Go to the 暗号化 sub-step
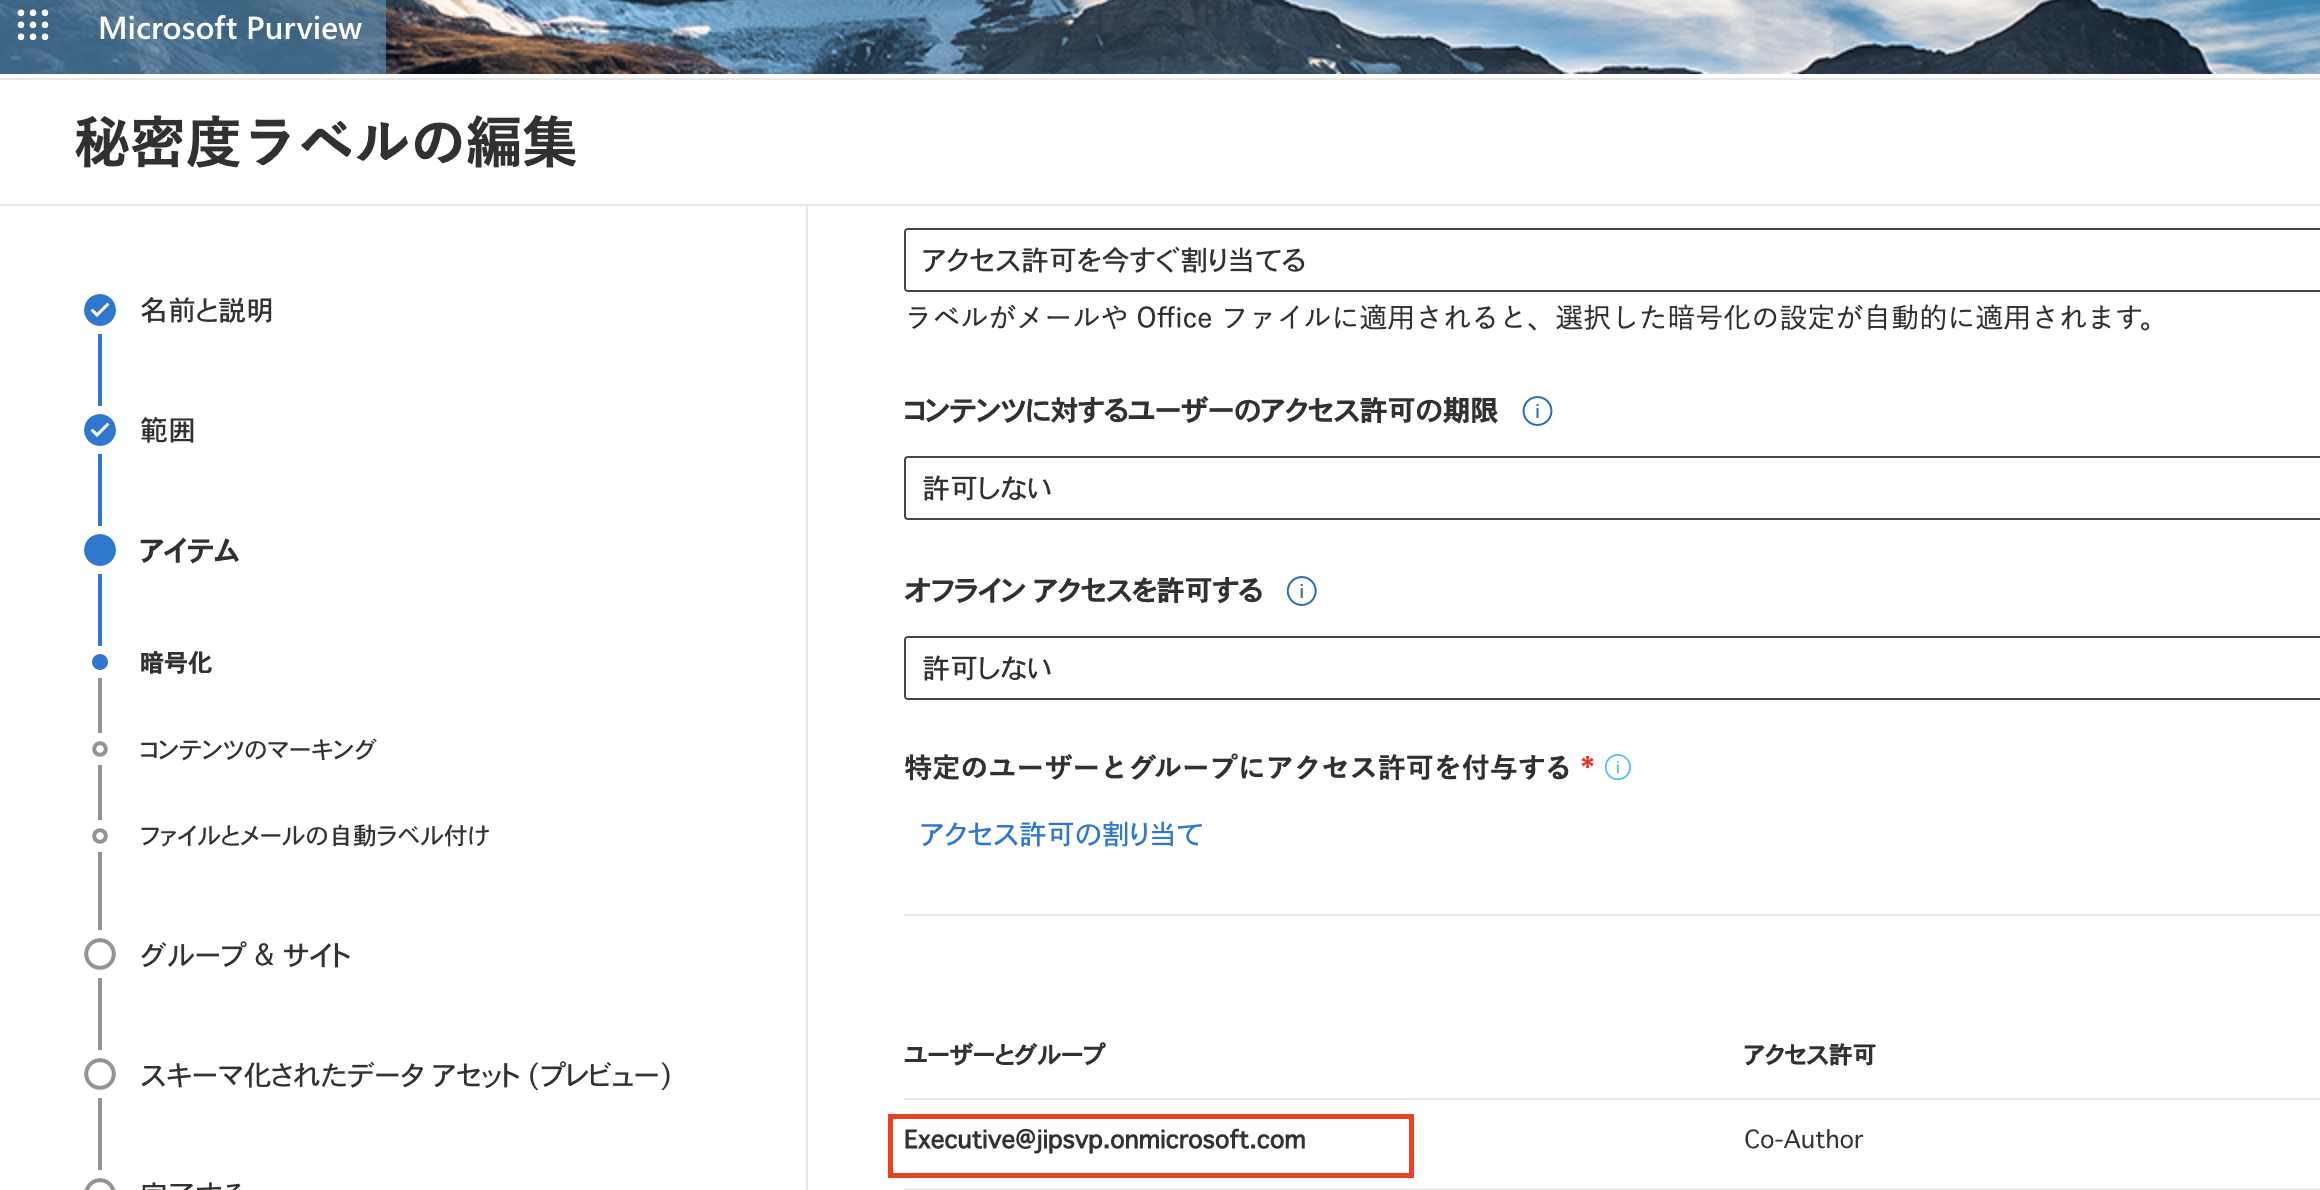Viewport: 2320px width, 1190px height. 176,663
